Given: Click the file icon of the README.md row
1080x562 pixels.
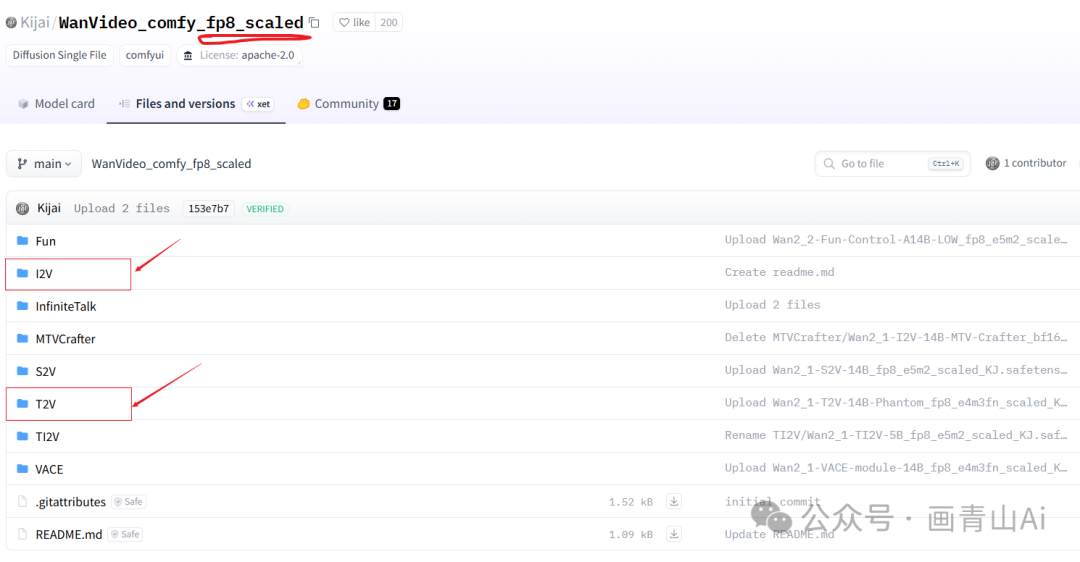Looking at the screenshot, I should tap(23, 534).
